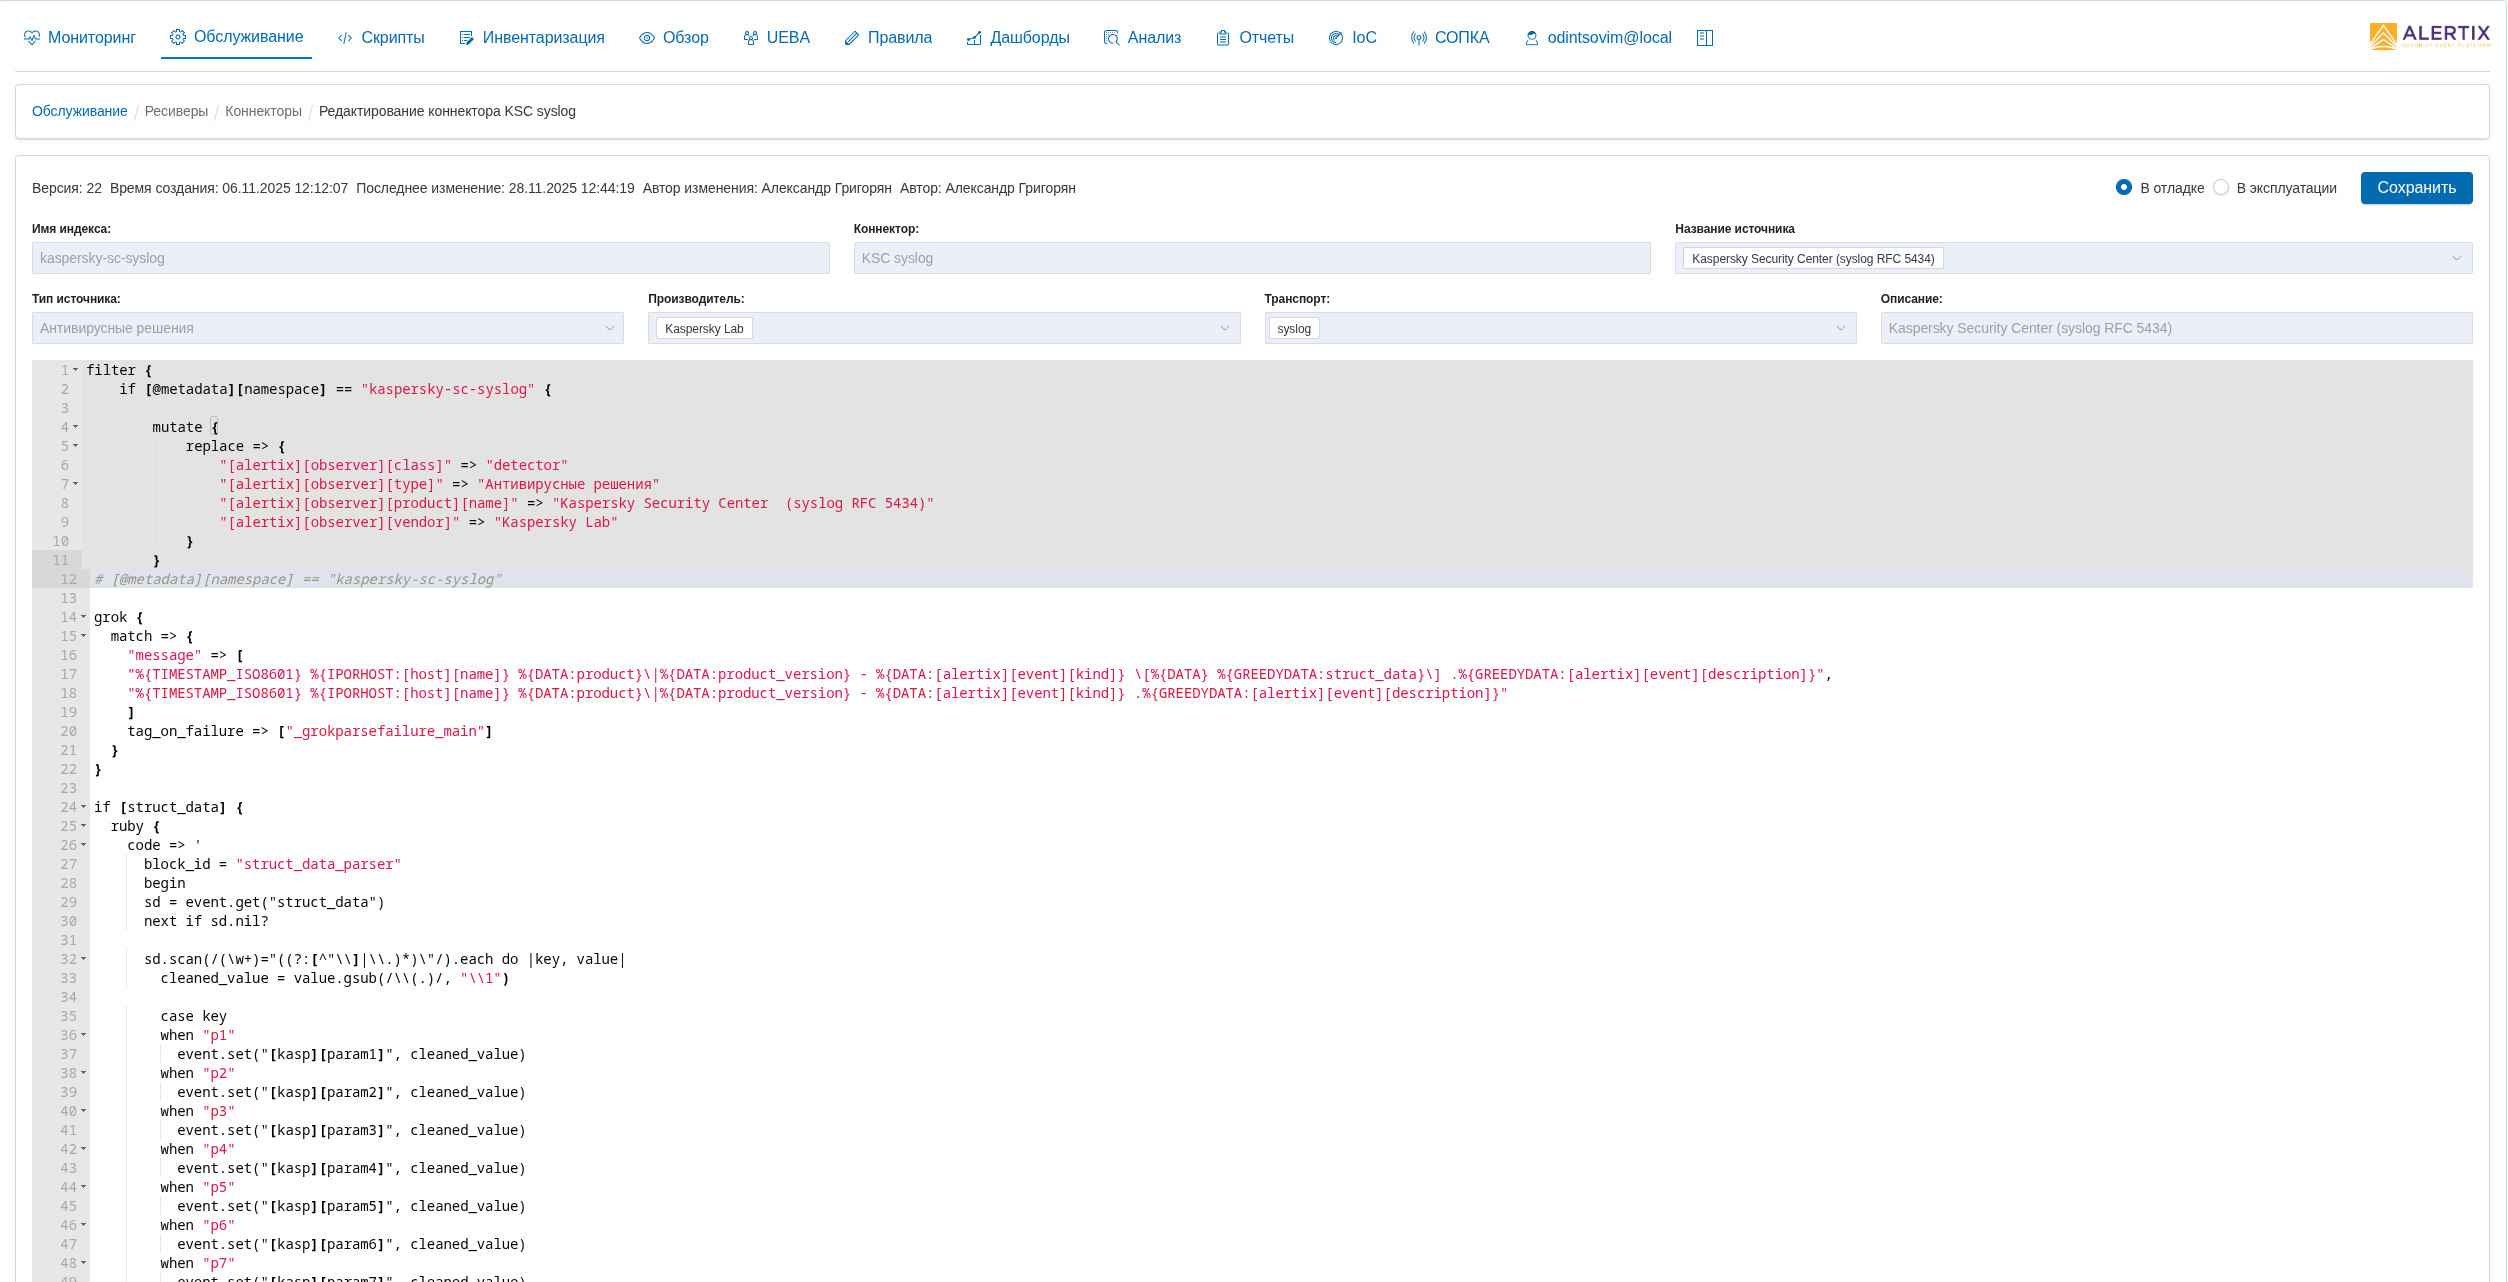This screenshot has width=2508, height=1282.
Task: Open the documentation book icon
Action: (x=1705, y=38)
